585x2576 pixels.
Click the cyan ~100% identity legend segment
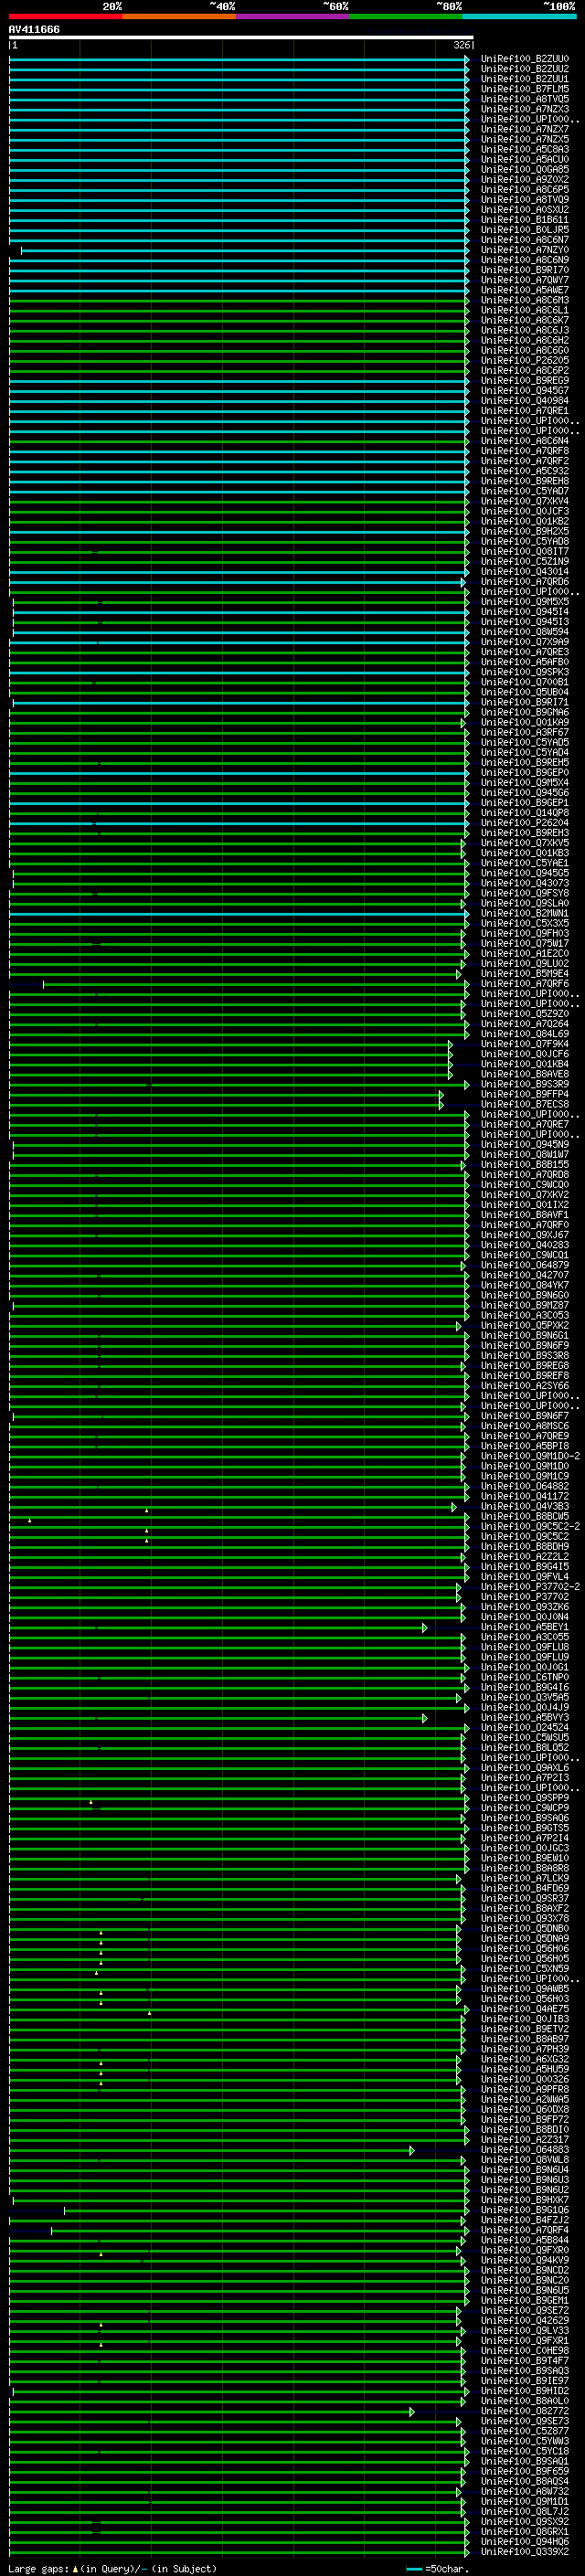(x=519, y=16)
